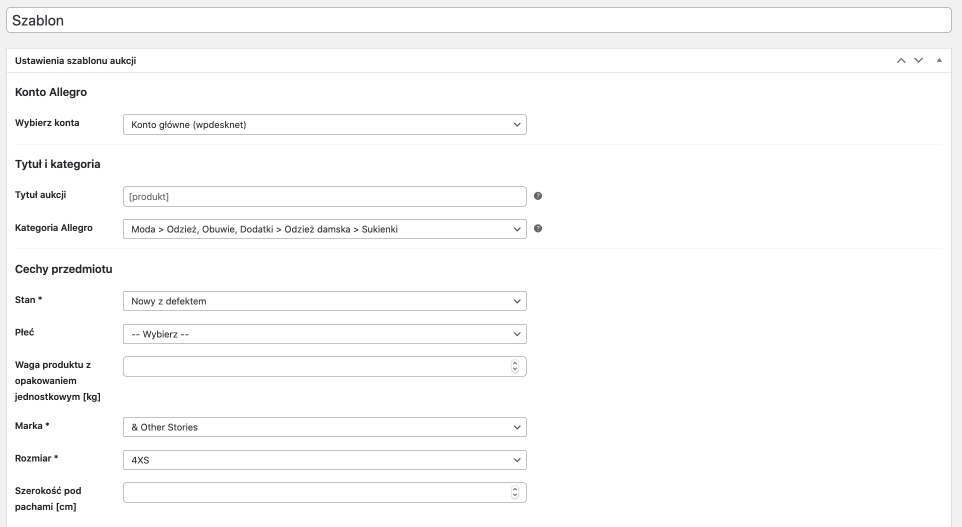The image size is (962, 527).
Task: Open the Rozmiar dropdown showing 4XS
Action: [x=325, y=460]
